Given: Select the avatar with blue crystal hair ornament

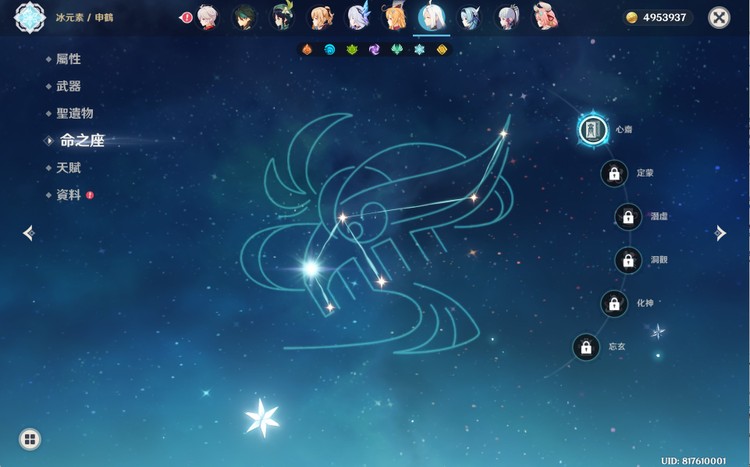Looking at the screenshot, I should coord(357,17).
